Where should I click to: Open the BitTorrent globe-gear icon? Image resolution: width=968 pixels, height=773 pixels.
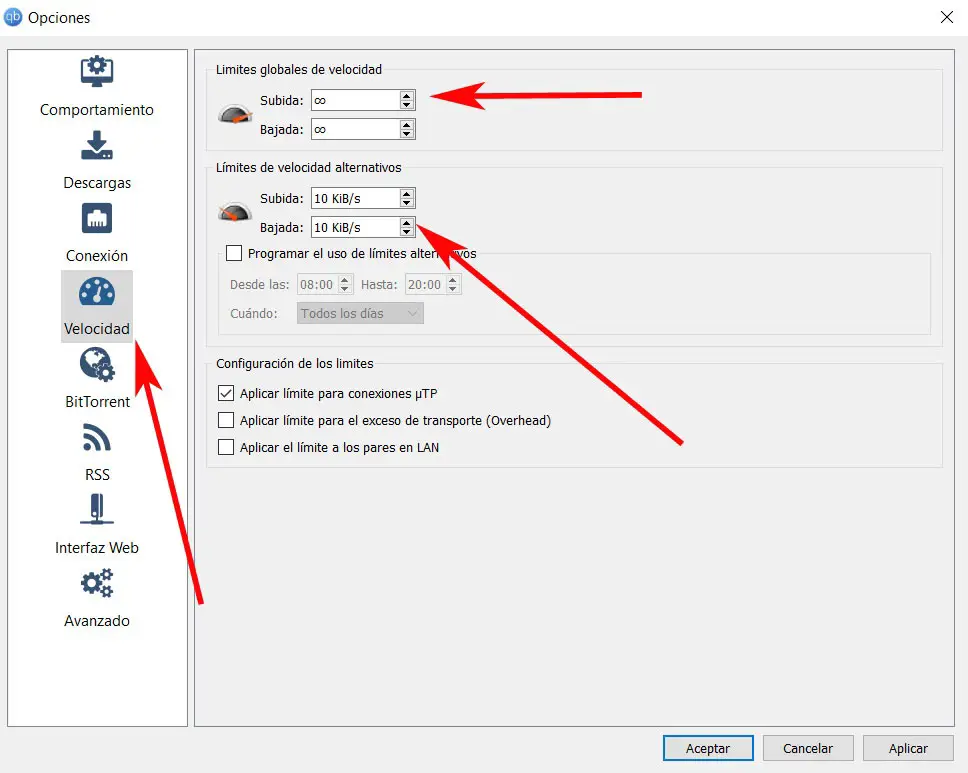(x=97, y=364)
